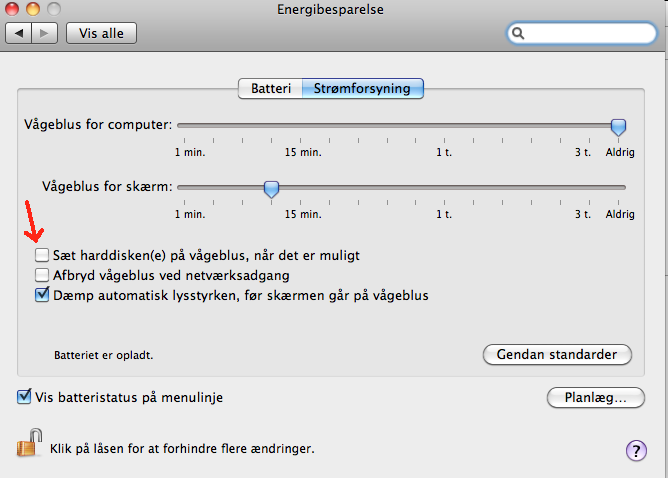
Task: Select the Strømforsyning tab
Action: pos(363,88)
